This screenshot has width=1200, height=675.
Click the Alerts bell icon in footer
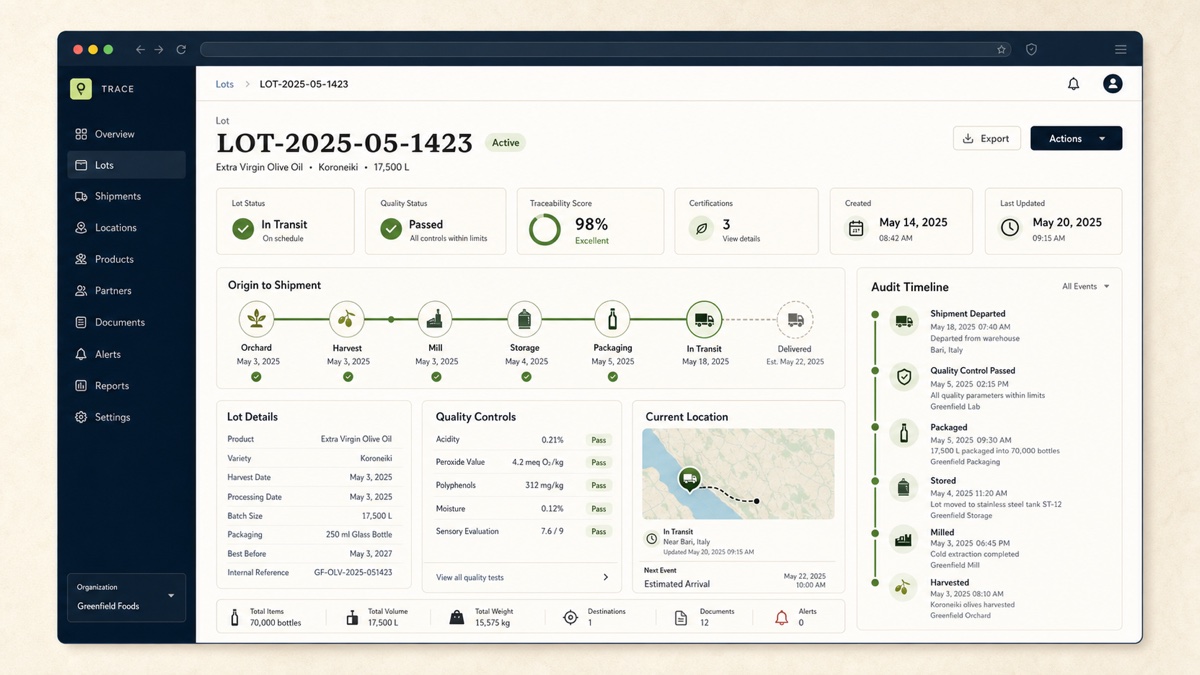pos(782,618)
